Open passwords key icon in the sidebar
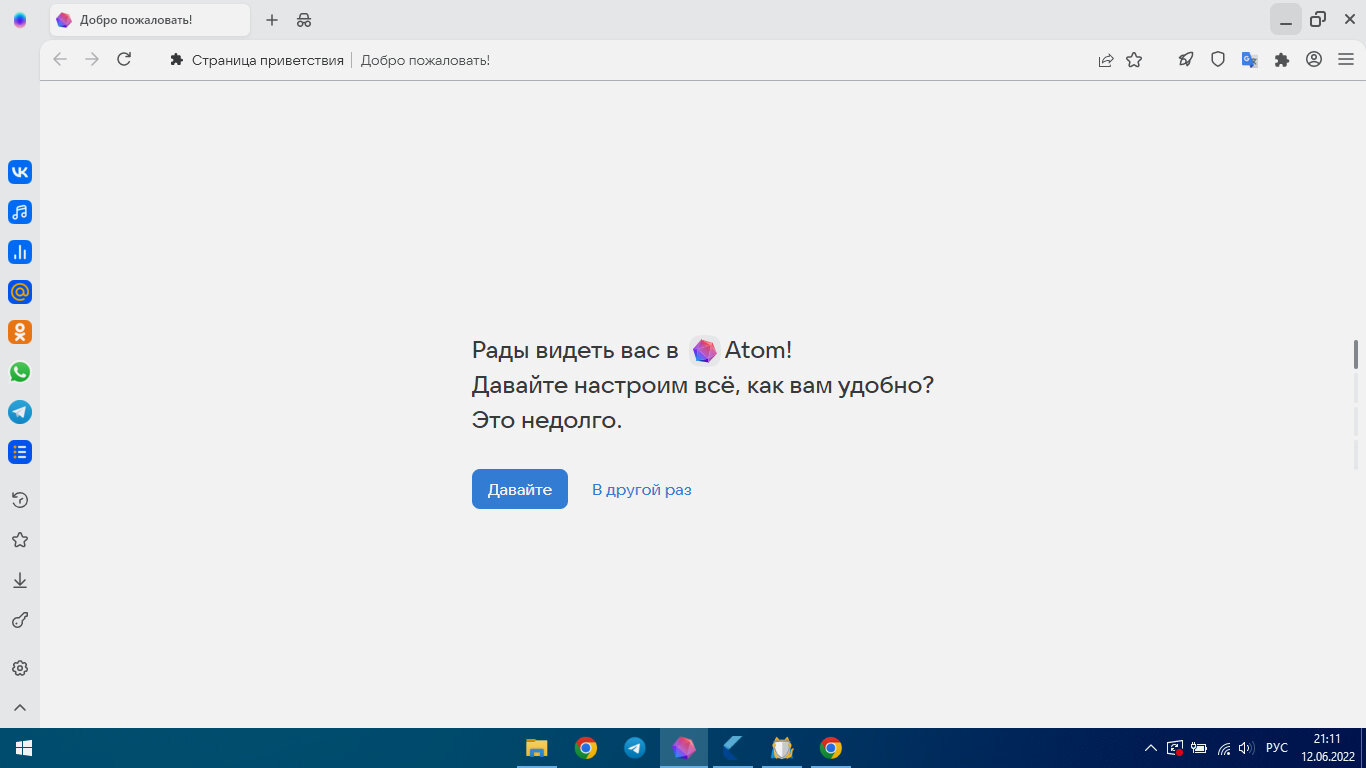 [20, 620]
